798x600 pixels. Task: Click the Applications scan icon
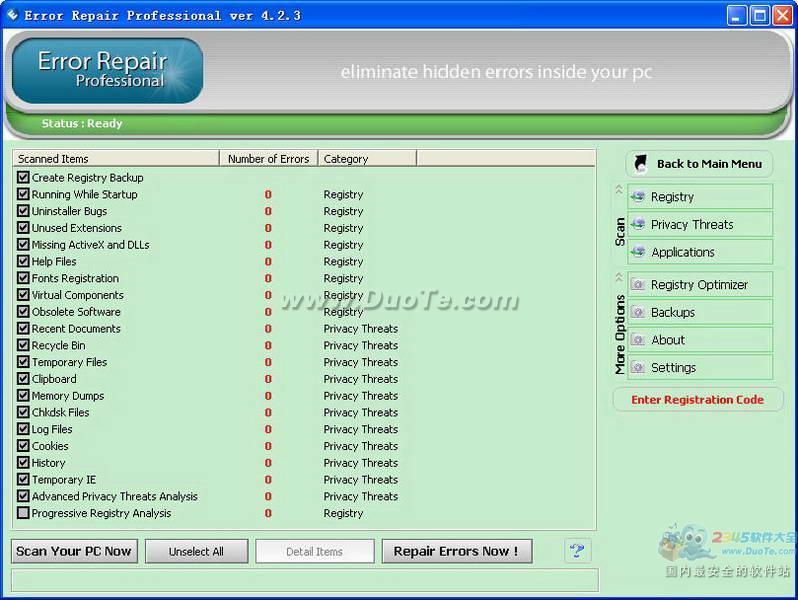coord(638,251)
